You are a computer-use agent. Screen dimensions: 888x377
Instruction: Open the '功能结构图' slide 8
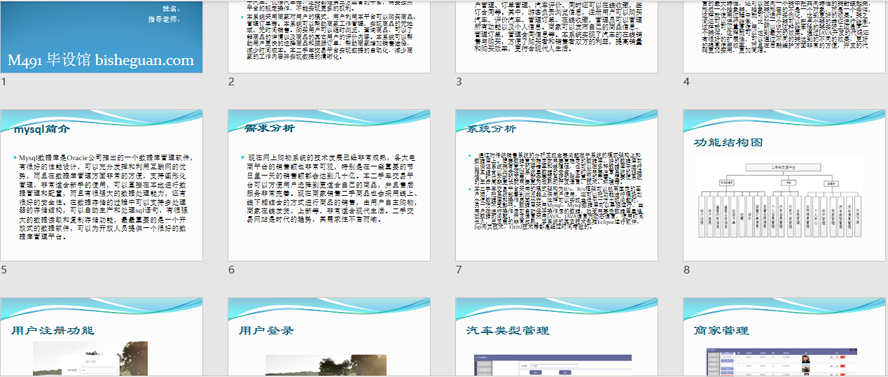click(785, 185)
